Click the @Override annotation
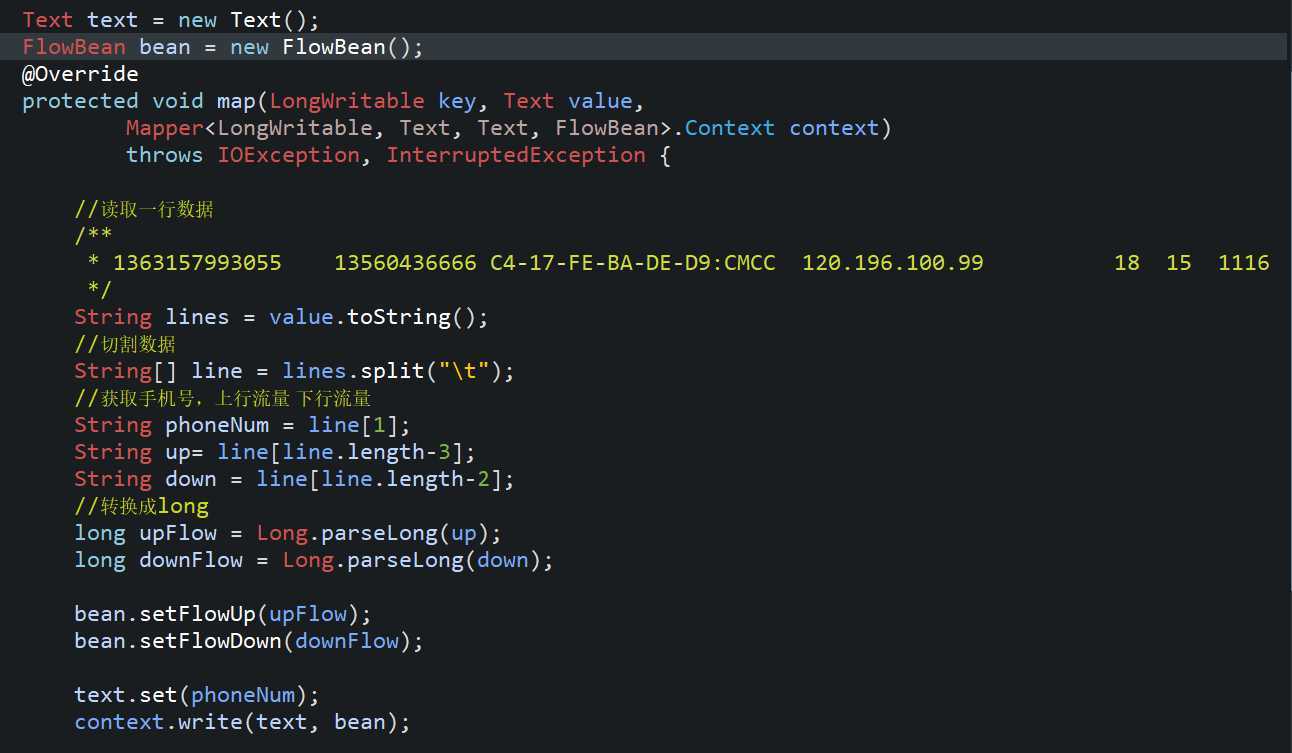The width and height of the screenshot is (1292, 753). (80, 74)
